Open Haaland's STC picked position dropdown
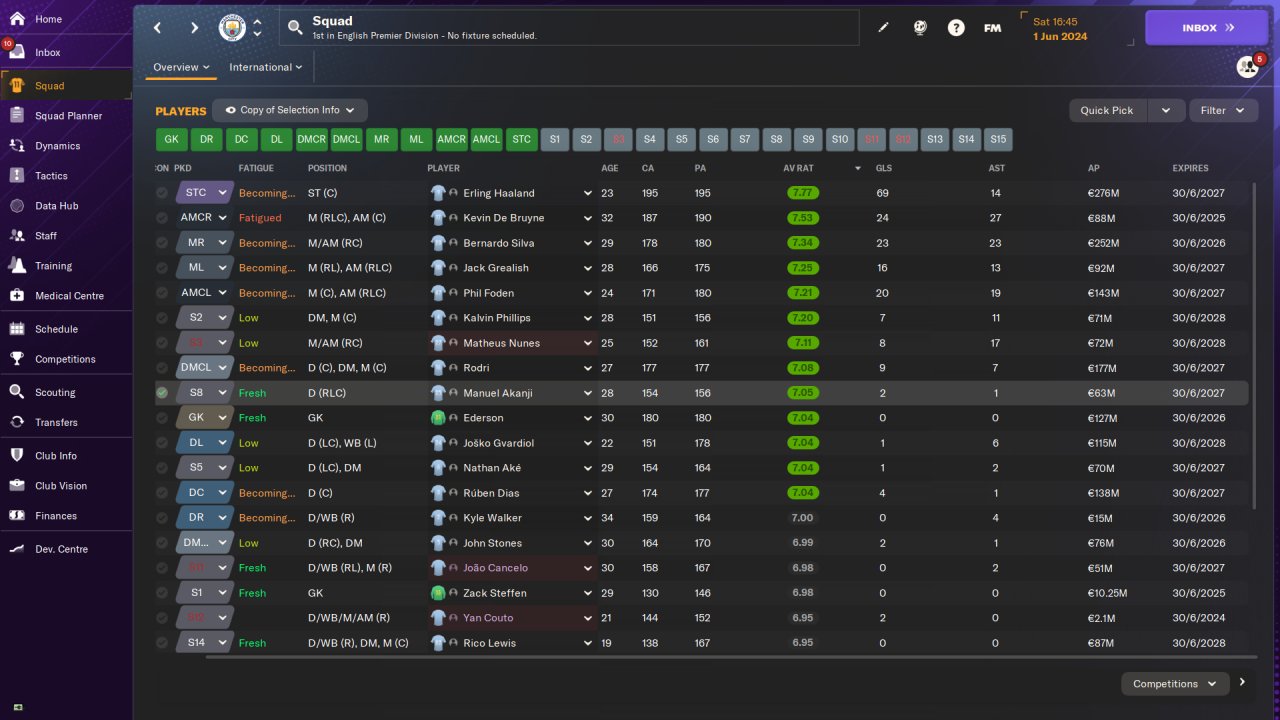This screenshot has width=1280, height=720. pyautogui.click(x=204, y=193)
